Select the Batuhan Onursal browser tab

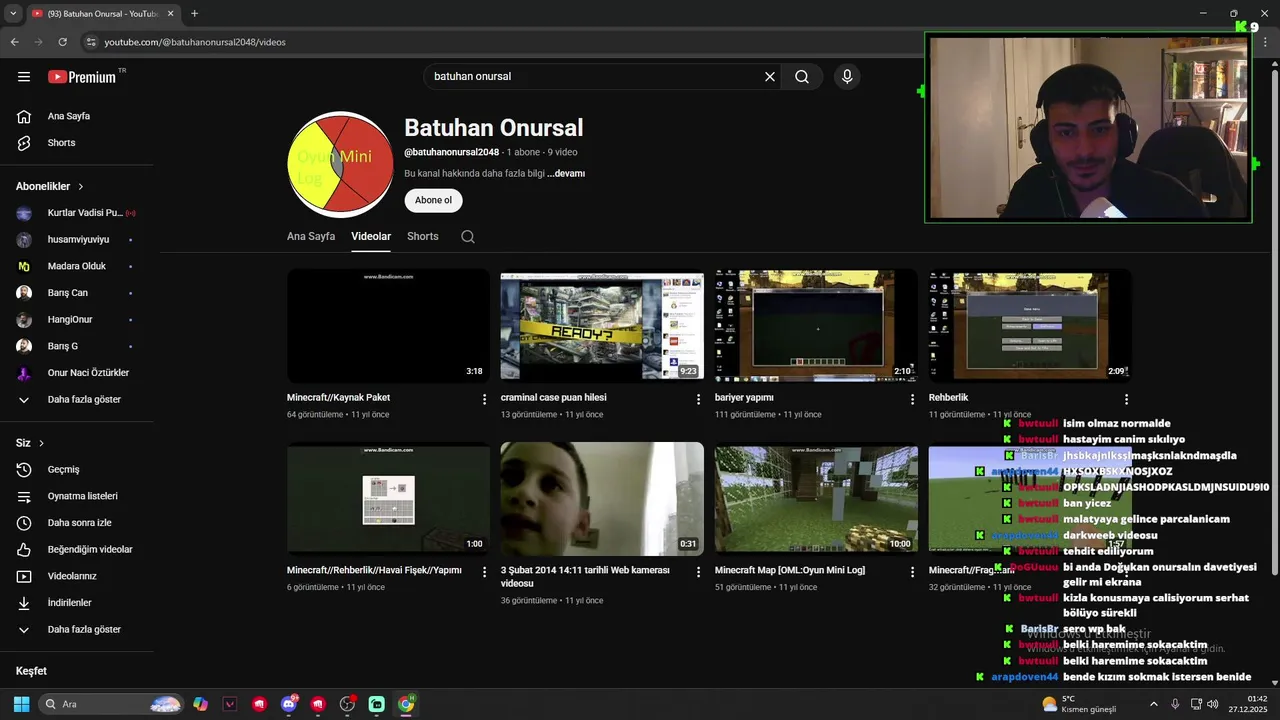102,14
